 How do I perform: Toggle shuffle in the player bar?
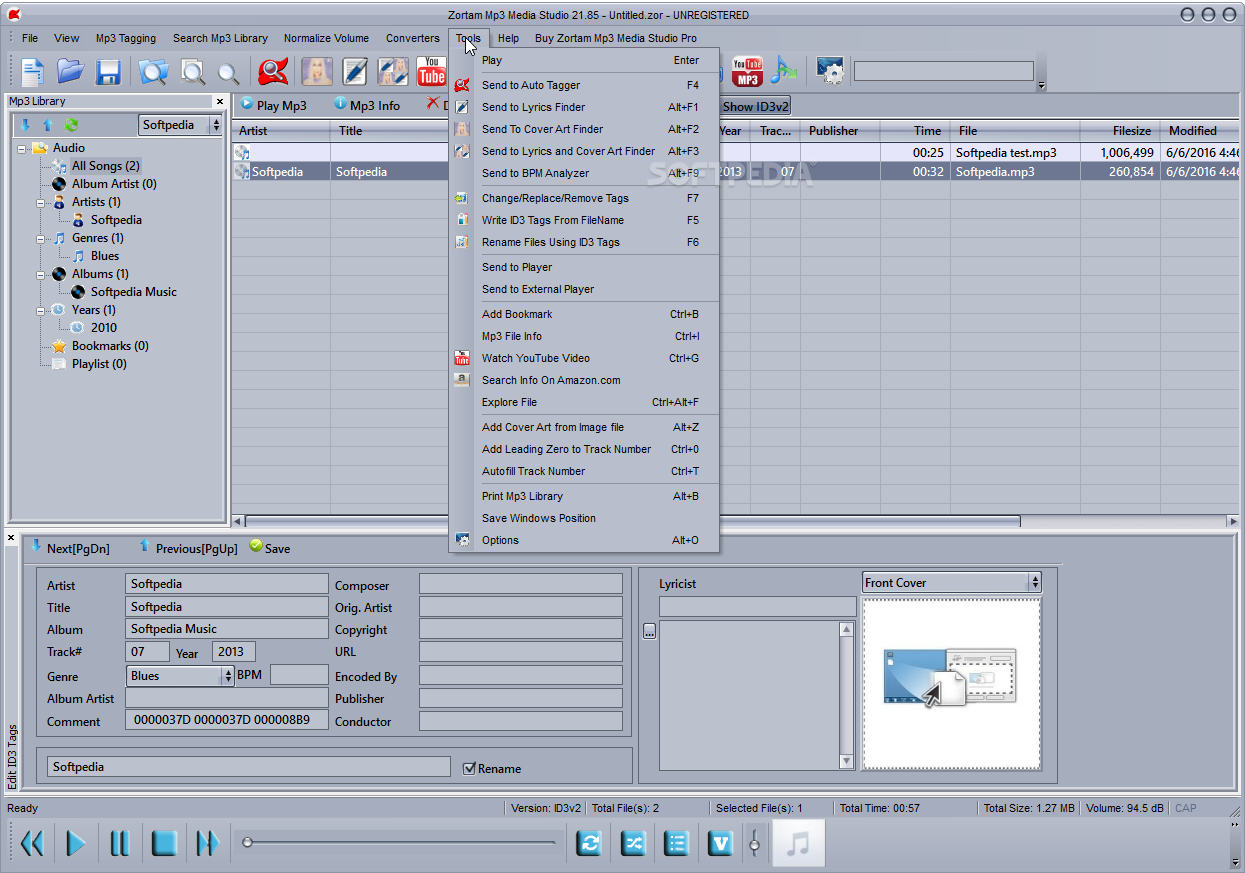[x=633, y=843]
